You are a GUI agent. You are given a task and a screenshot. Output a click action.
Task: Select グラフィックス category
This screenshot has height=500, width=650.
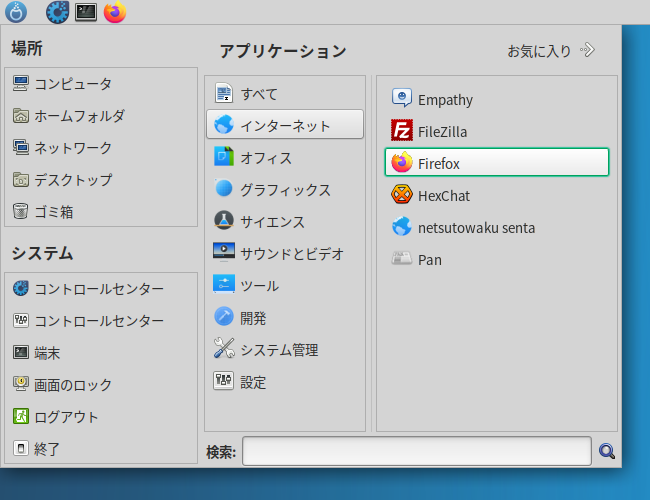tap(285, 189)
